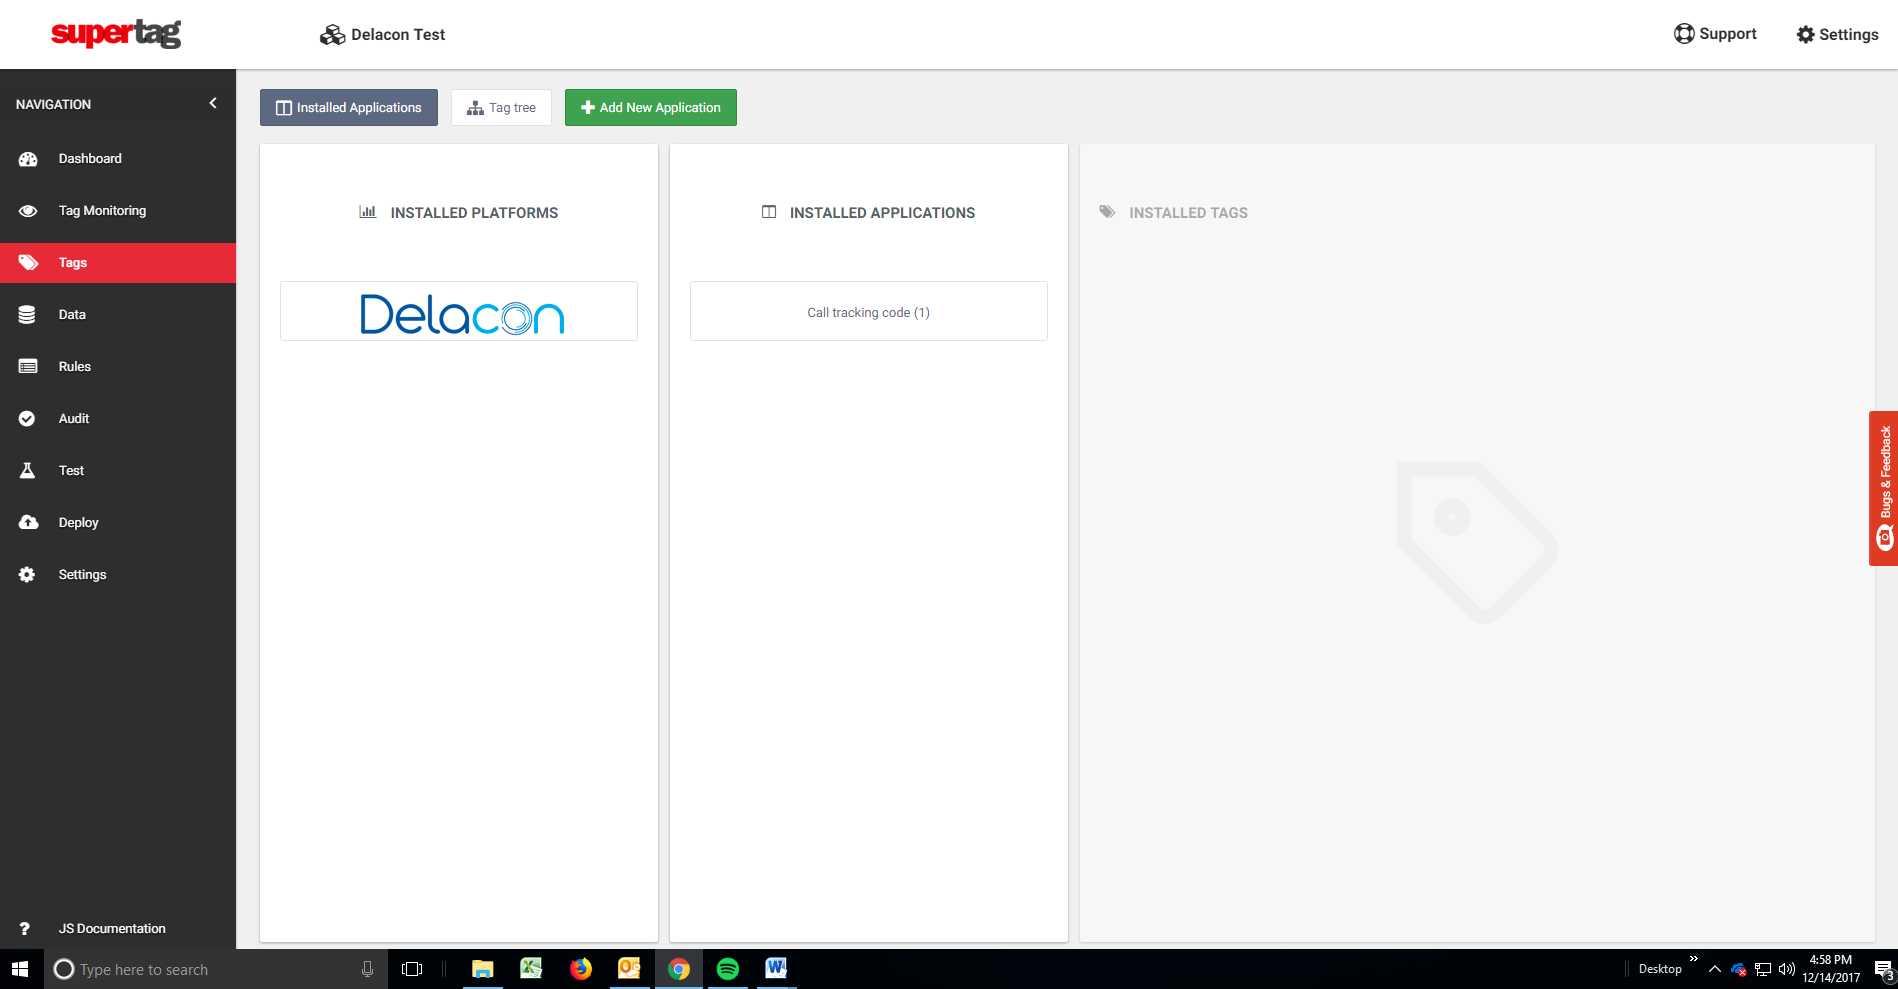
Task: Click the Support lifebuoy icon
Action: (x=1684, y=34)
